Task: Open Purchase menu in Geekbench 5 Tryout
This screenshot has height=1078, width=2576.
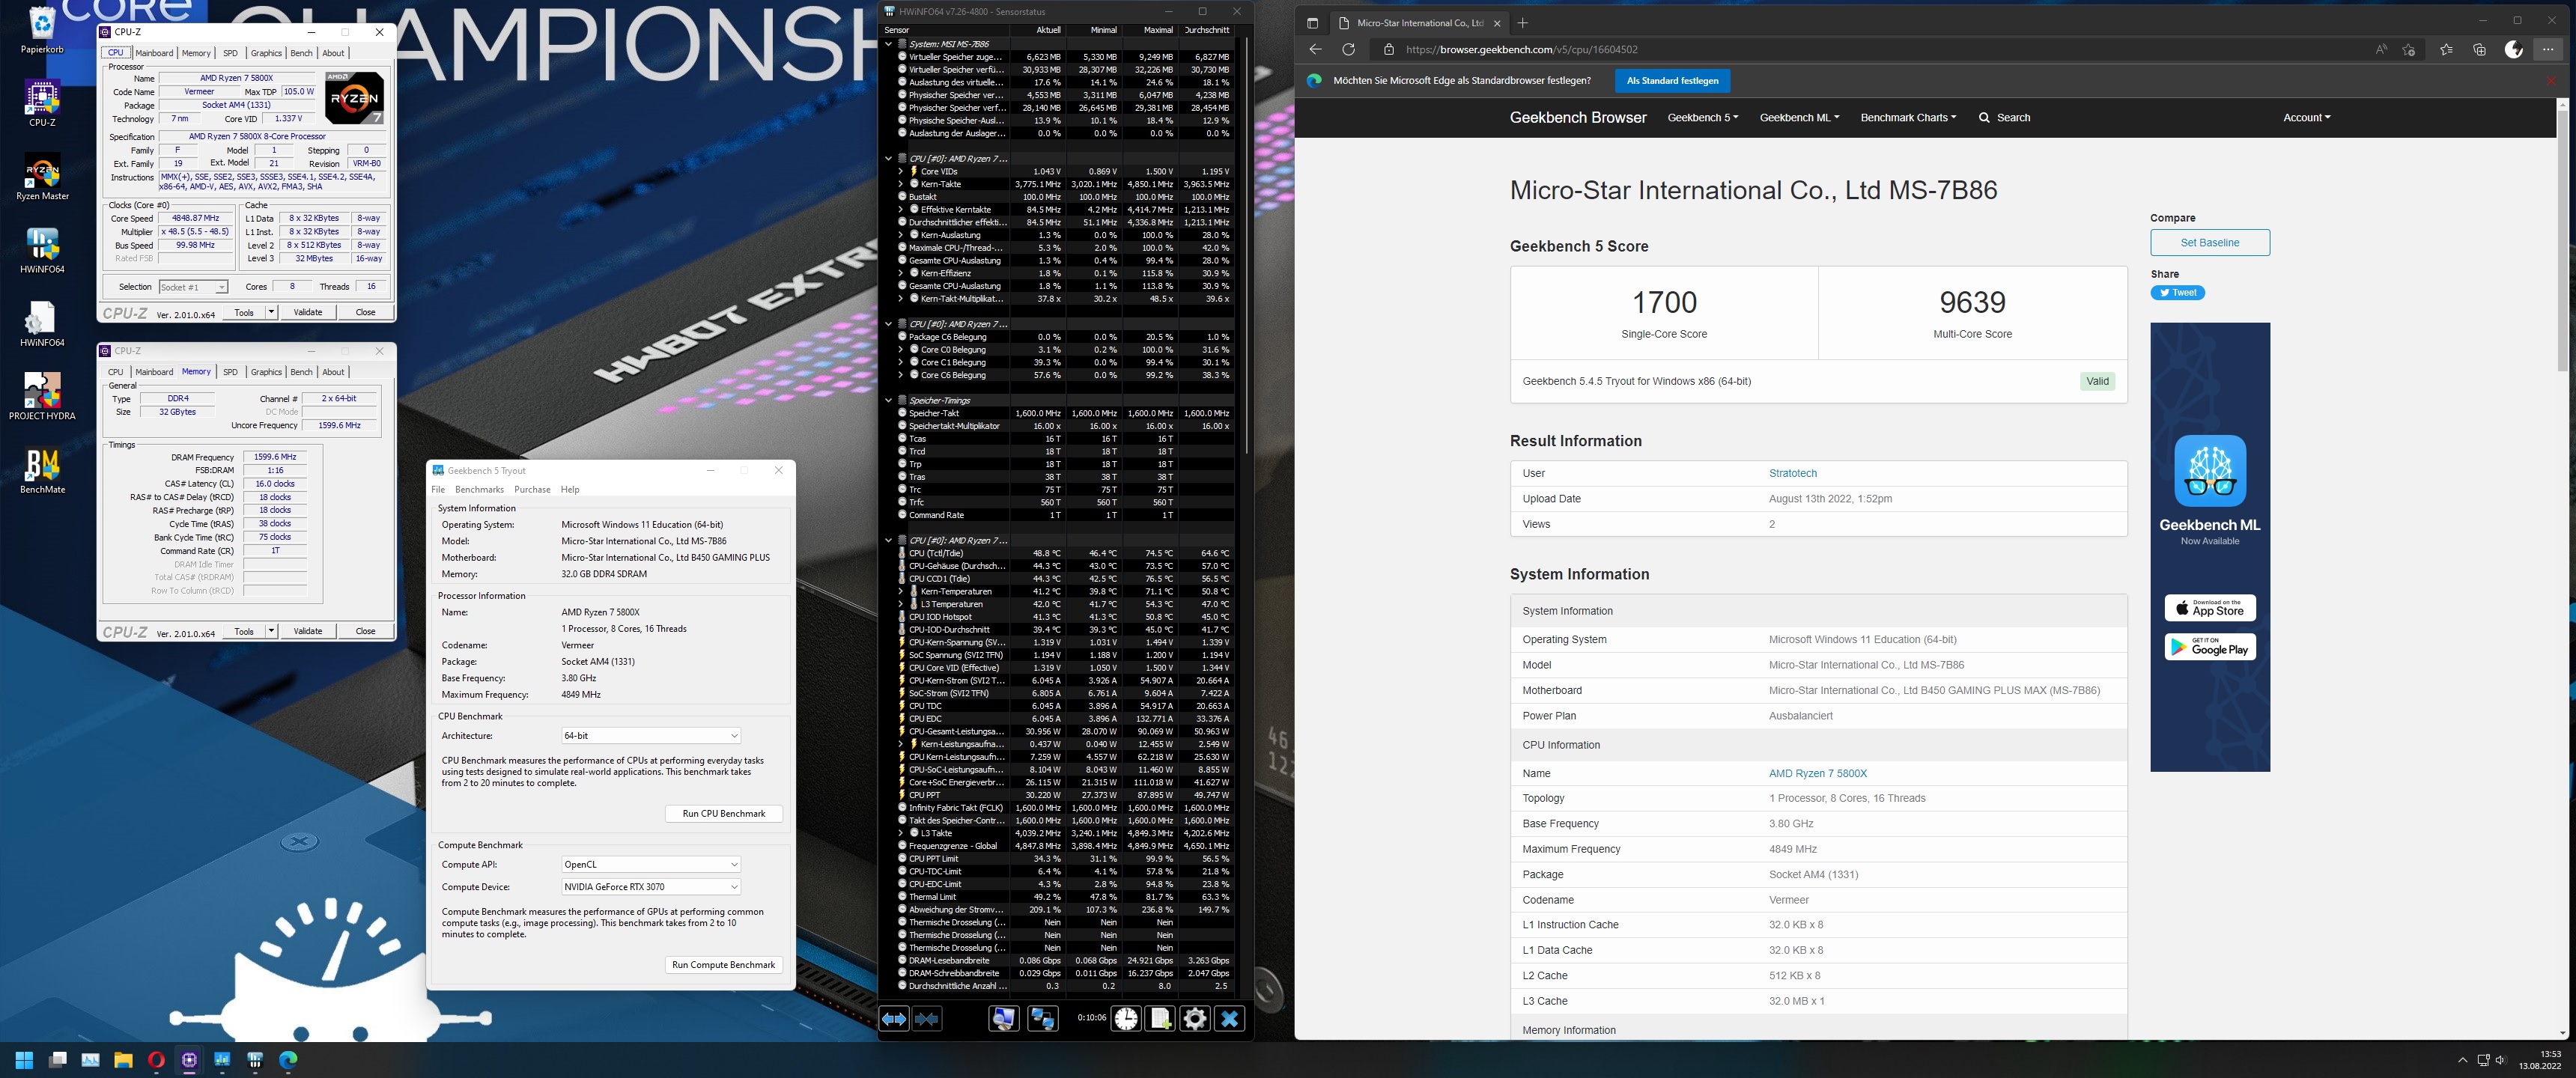Action: click(x=532, y=489)
